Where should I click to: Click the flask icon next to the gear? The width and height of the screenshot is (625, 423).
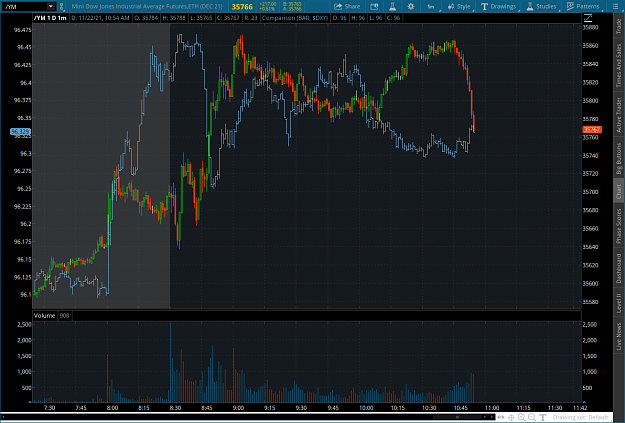point(392,6)
